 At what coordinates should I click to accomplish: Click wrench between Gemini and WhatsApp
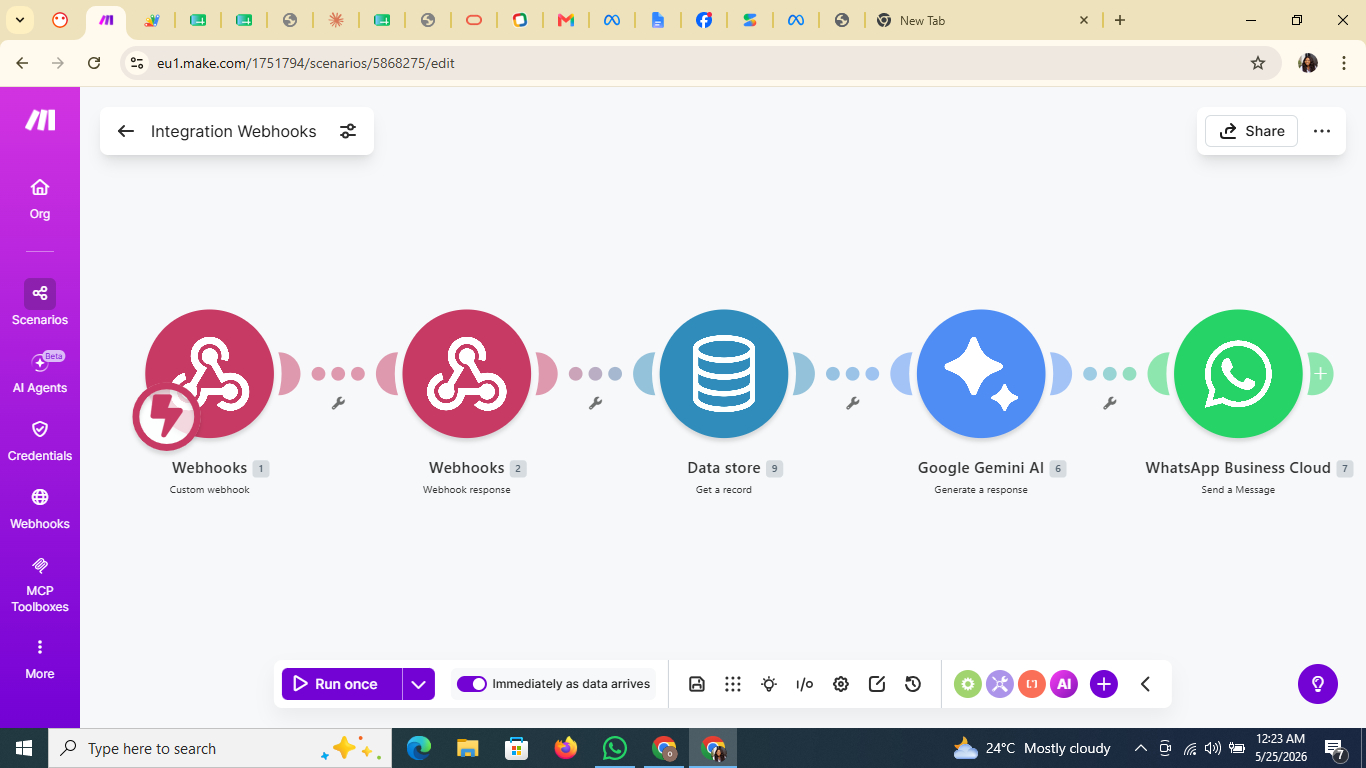[x=1110, y=403]
